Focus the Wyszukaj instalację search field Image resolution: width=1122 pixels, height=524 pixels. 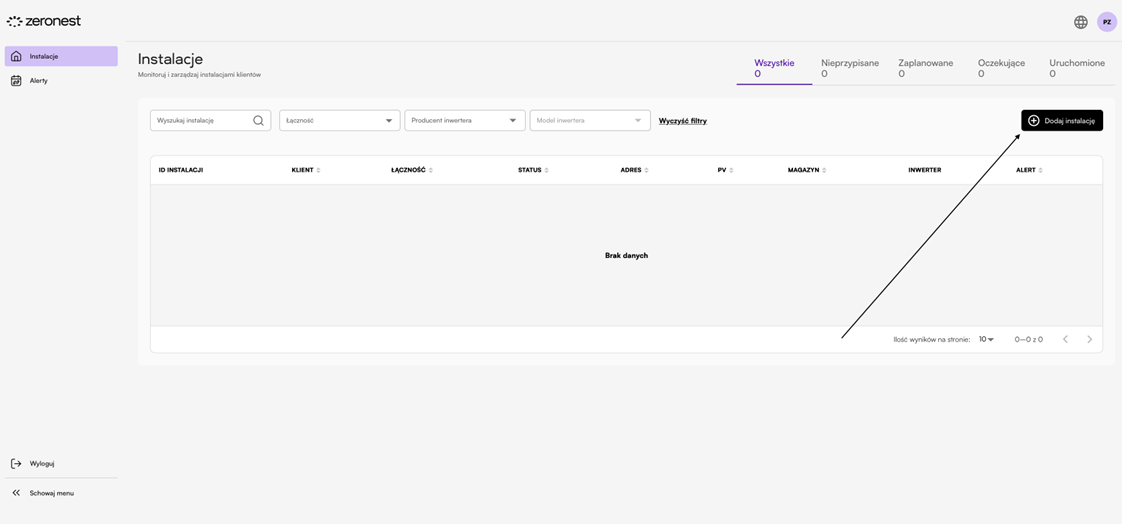(x=200, y=121)
